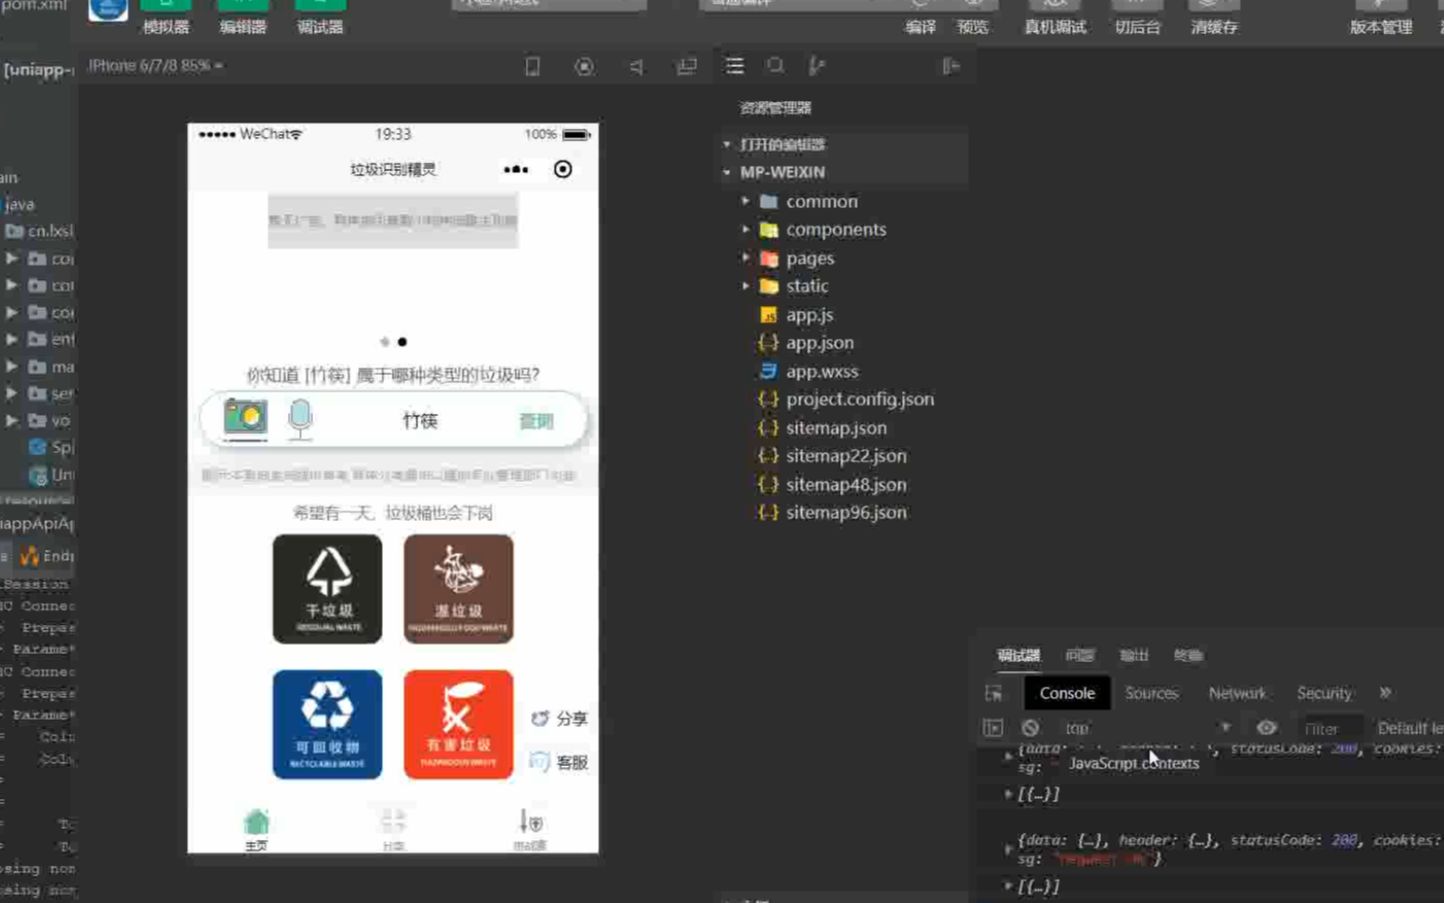Tap the 有害垃圾 hazardous waste icon

click(458, 723)
